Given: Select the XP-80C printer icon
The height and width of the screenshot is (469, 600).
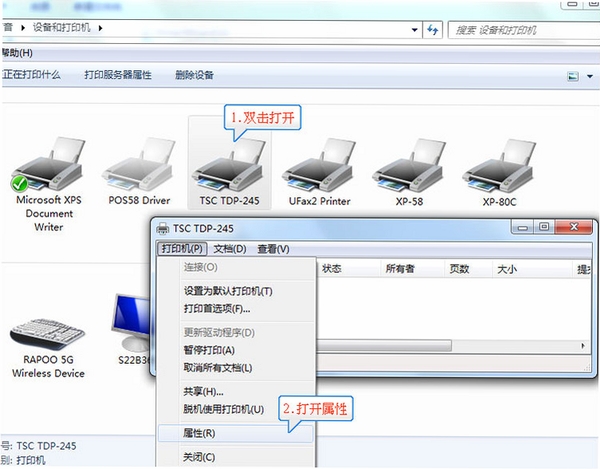Looking at the screenshot, I should pos(499,165).
